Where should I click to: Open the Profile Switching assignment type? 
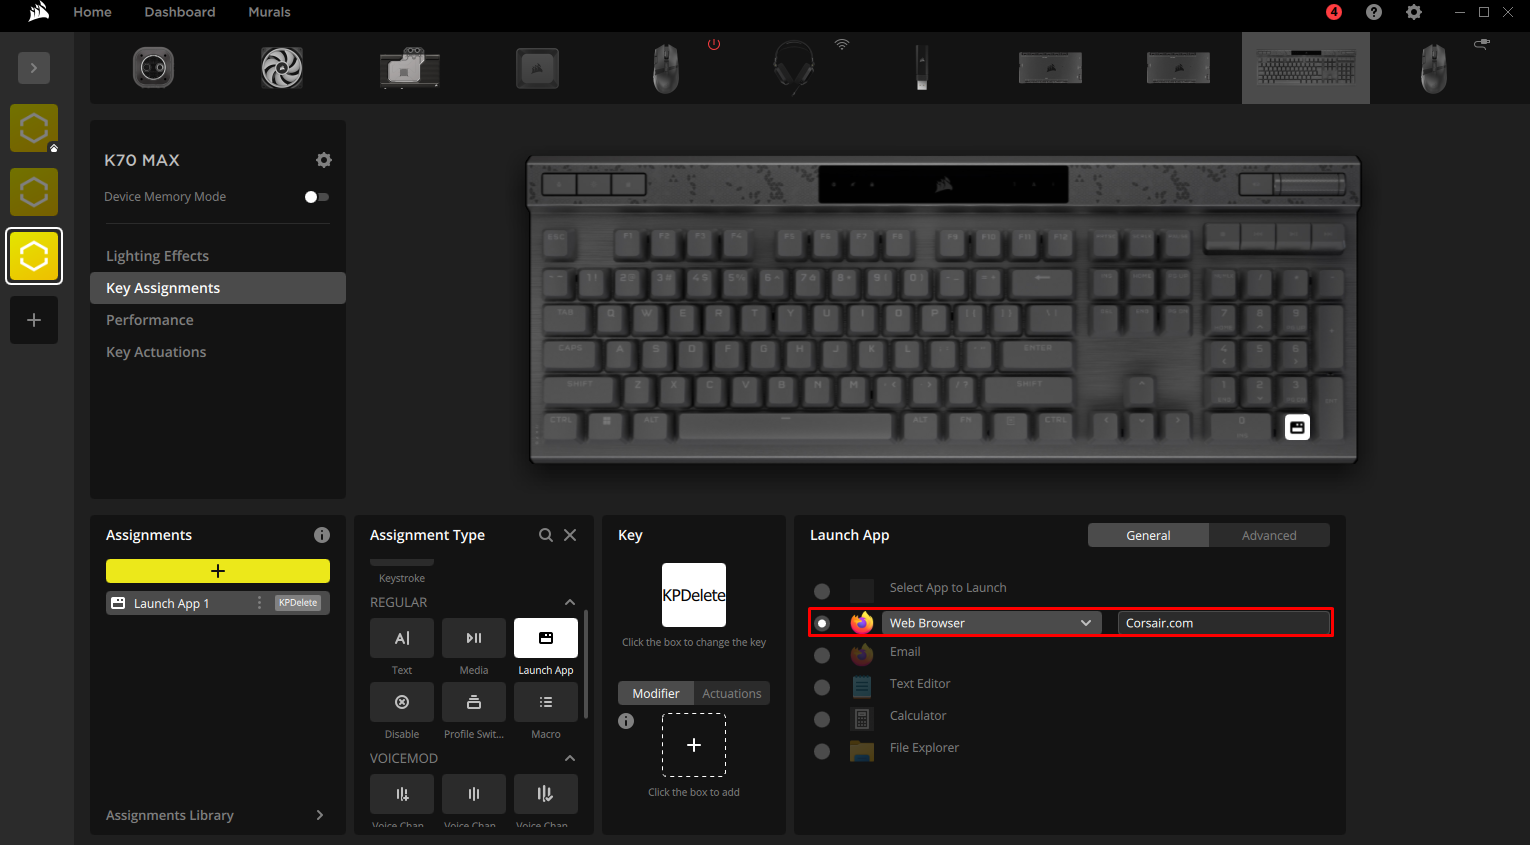click(473, 702)
